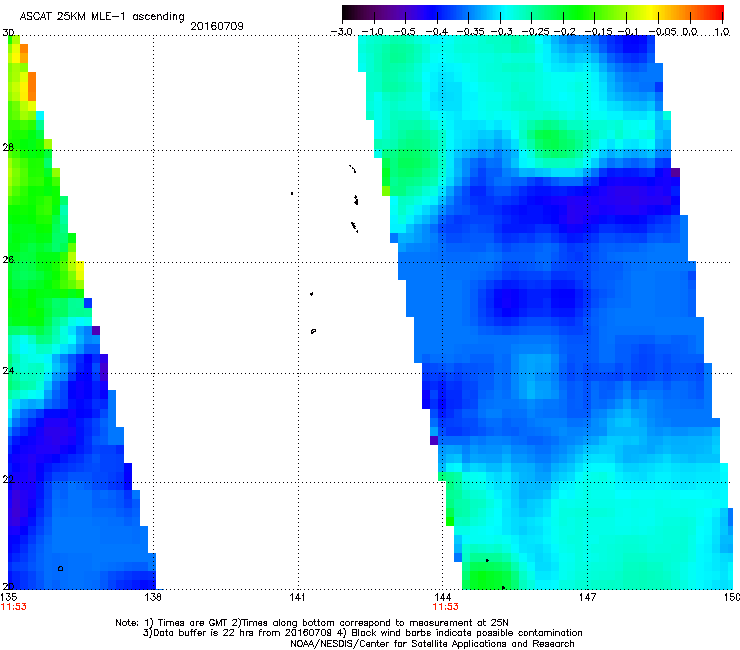Click colorbar label -0.2
The width and height of the screenshot is (740, 650).
point(565,32)
